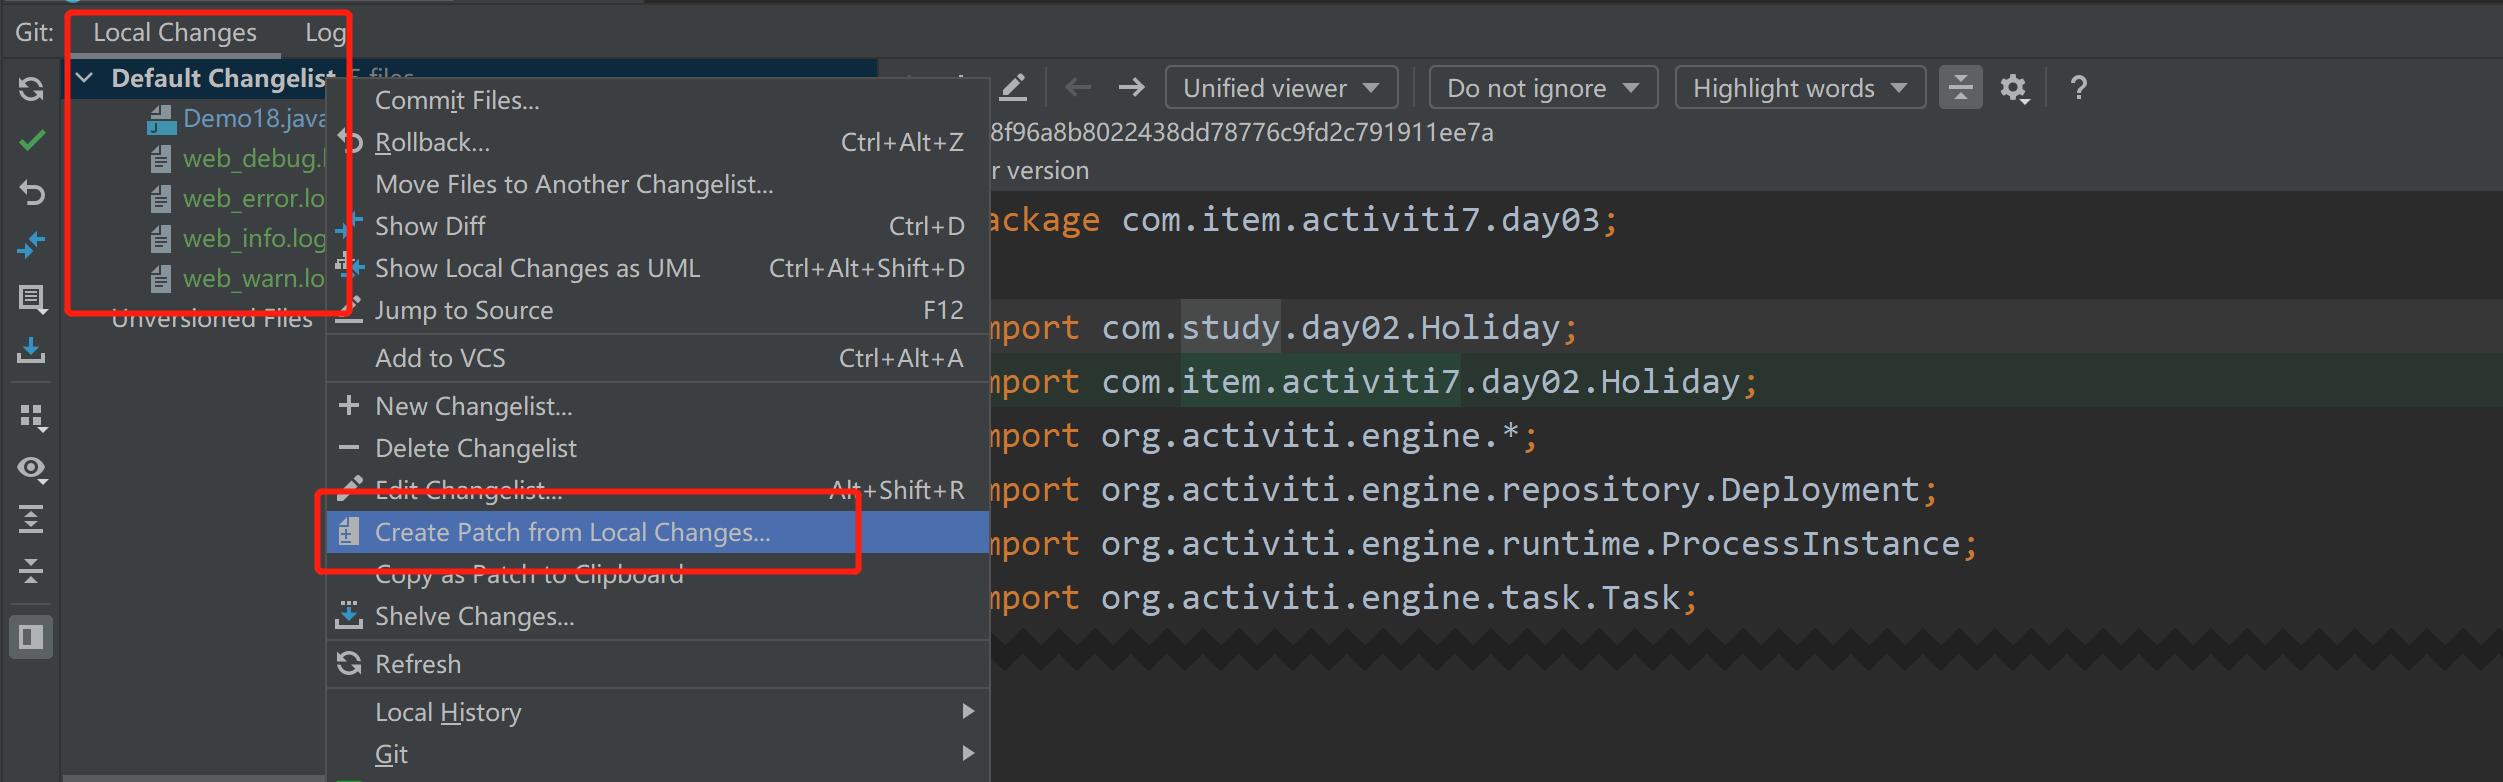Viewport: 2503px width, 782px height.
Task: Go to next difference with forward arrow
Action: pos(1131,88)
